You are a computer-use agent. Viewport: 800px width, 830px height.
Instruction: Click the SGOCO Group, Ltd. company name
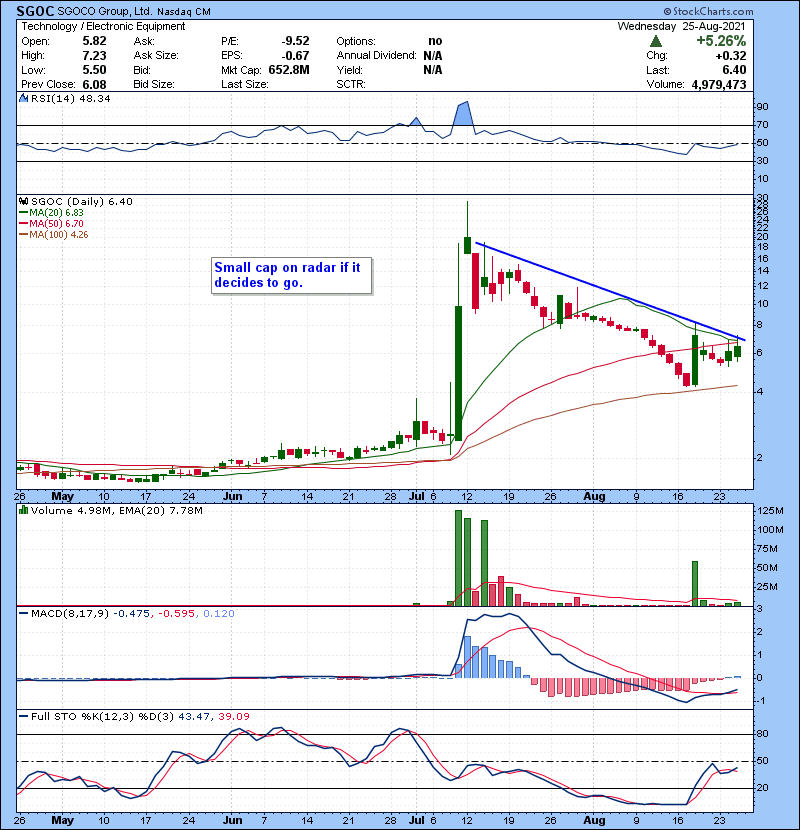105,11
